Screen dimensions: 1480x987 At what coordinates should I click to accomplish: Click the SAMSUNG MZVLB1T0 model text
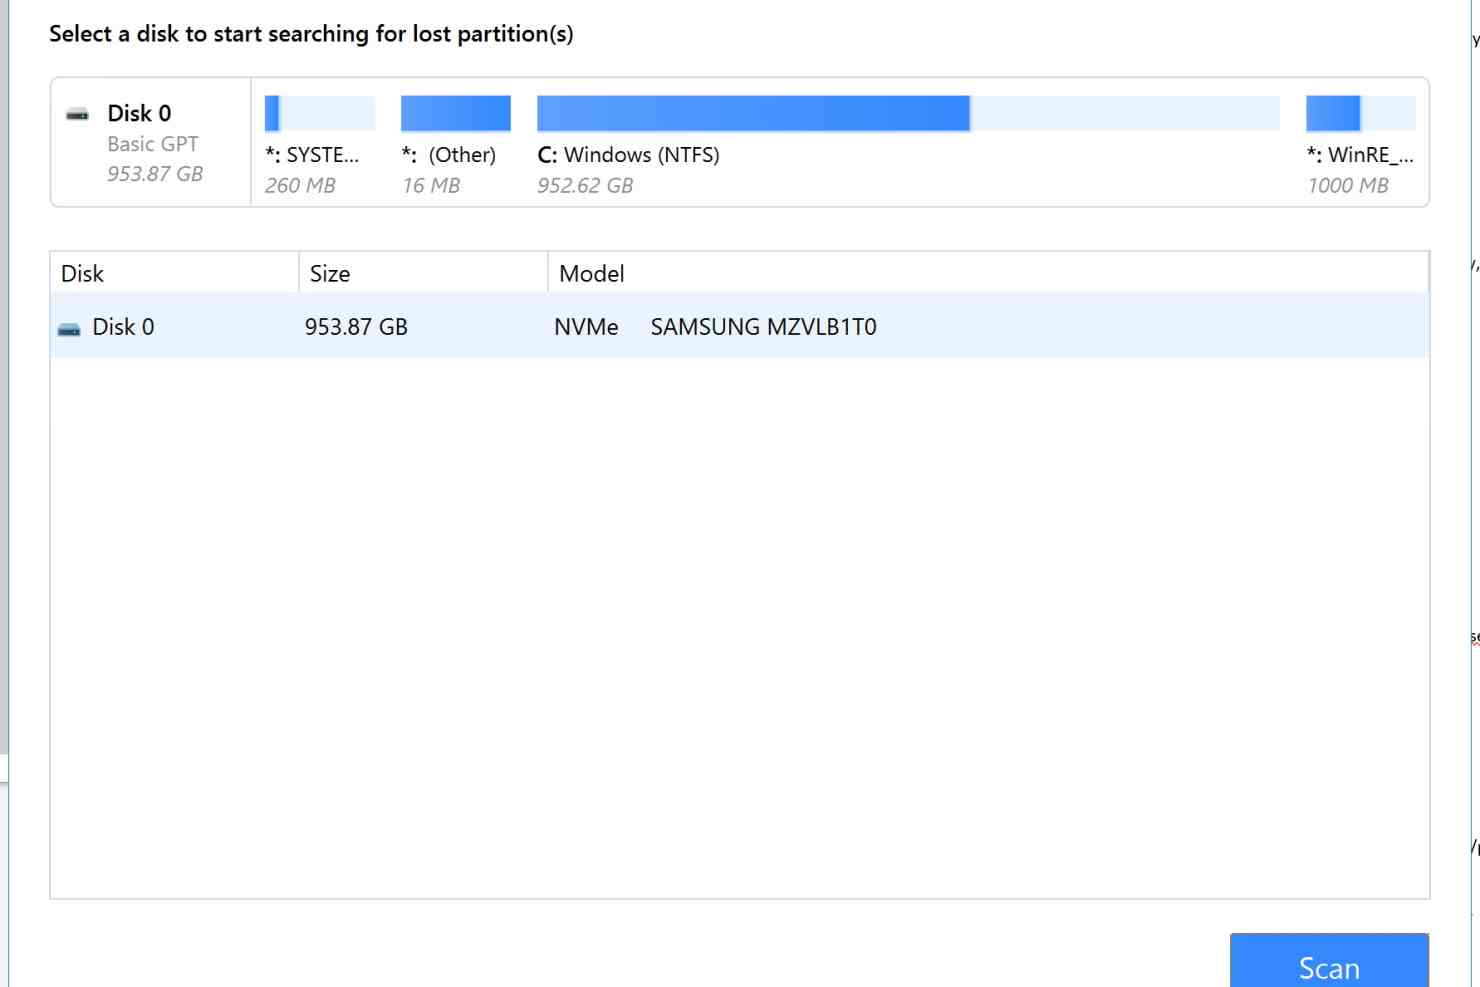(x=763, y=327)
